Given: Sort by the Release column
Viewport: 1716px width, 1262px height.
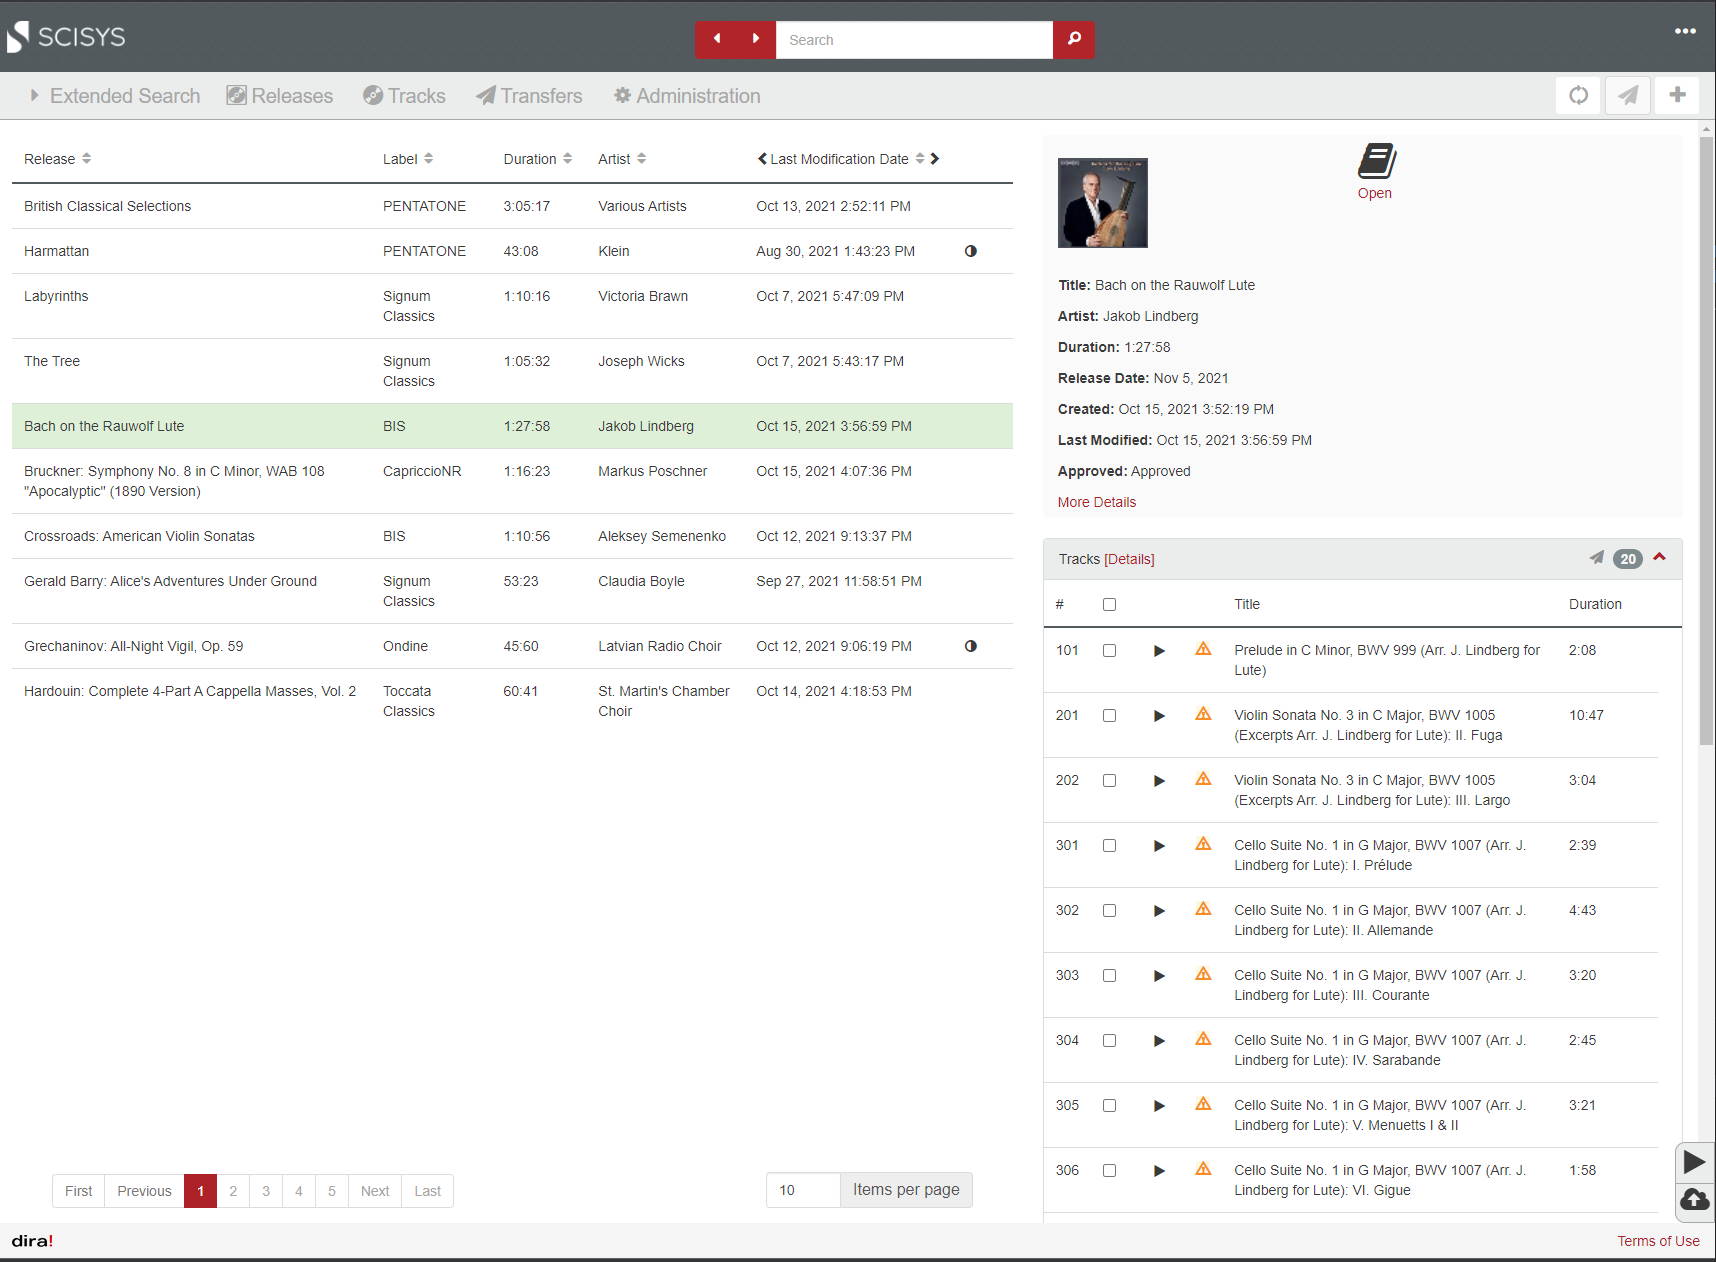Looking at the screenshot, I should click(57, 159).
